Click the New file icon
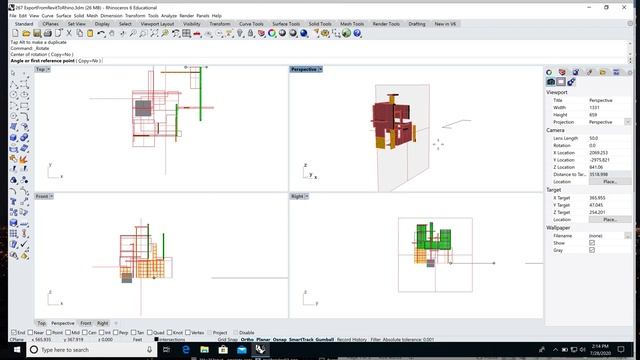 coord(16,33)
